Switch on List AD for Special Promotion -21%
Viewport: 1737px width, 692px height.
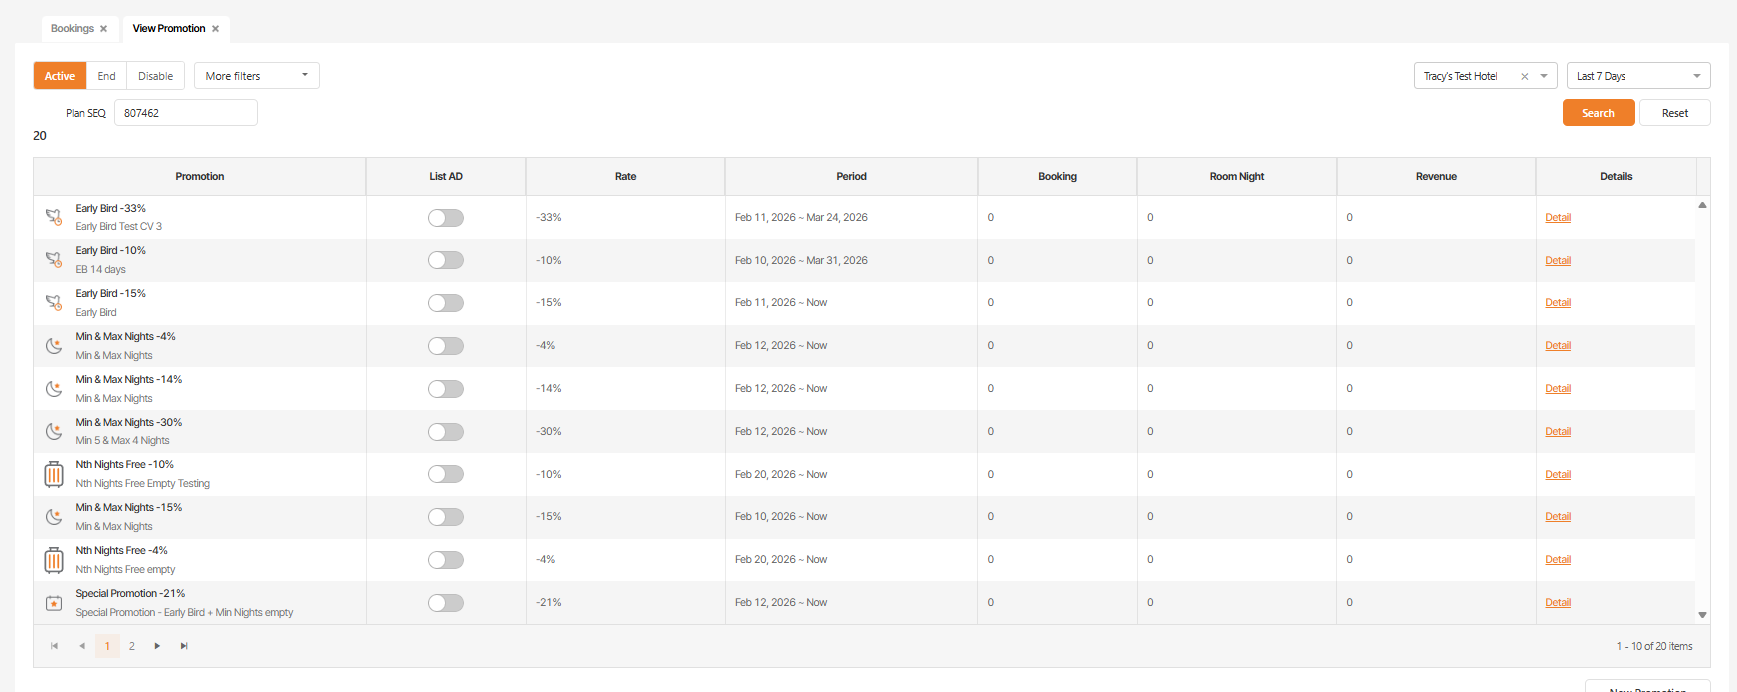[446, 603]
